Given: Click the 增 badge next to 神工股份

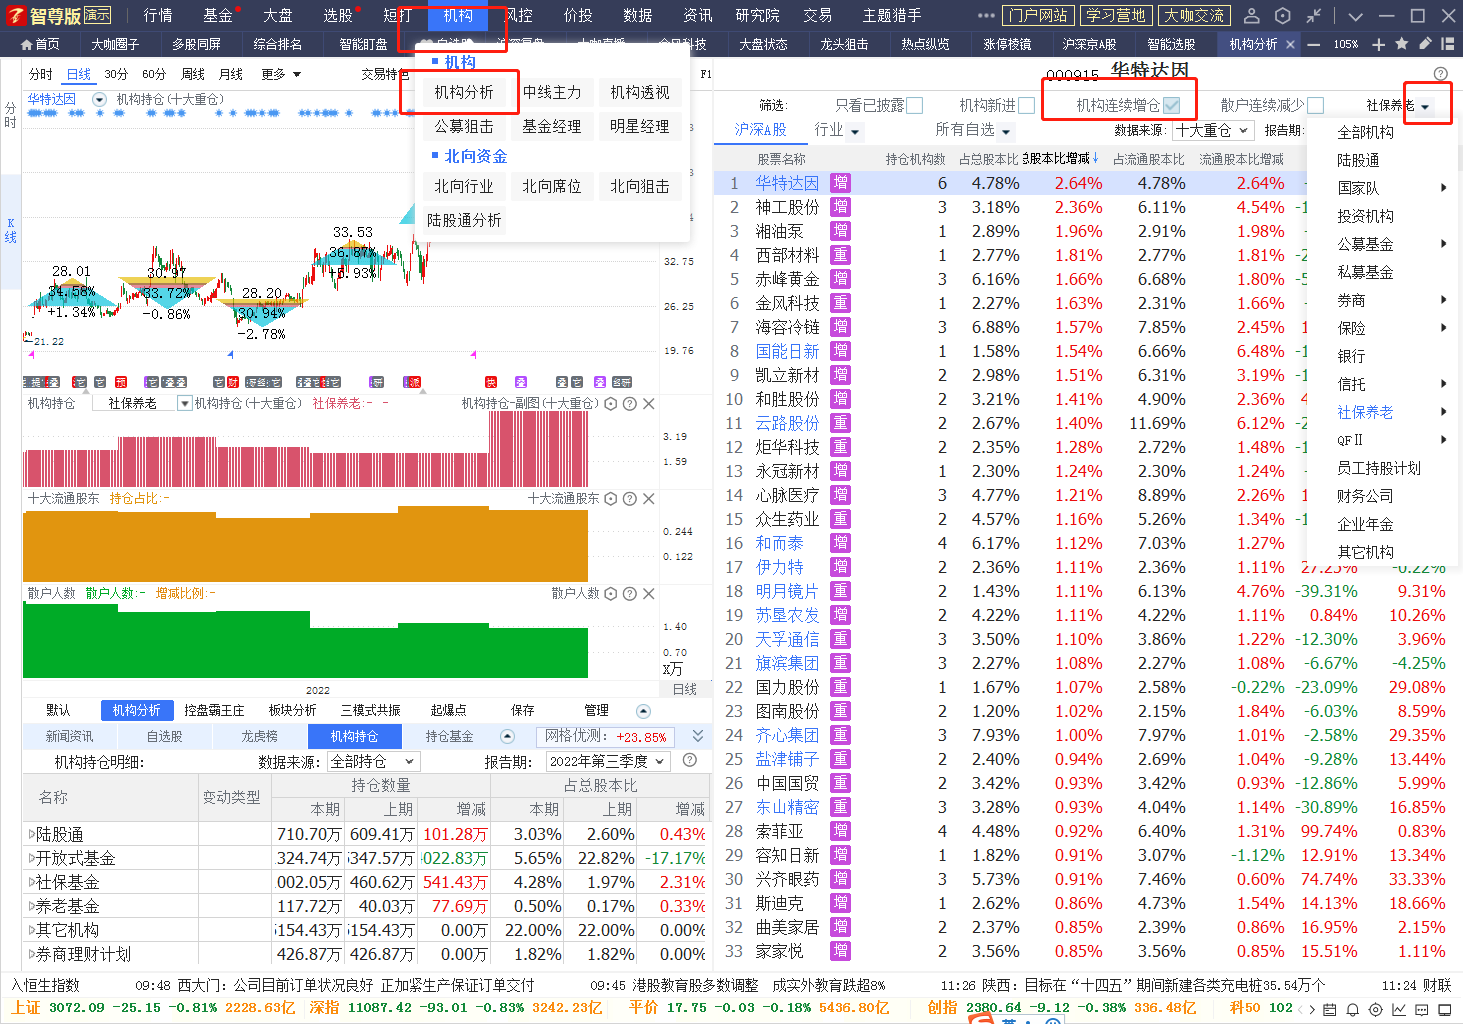Looking at the screenshot, I should (x=840, y=207).
